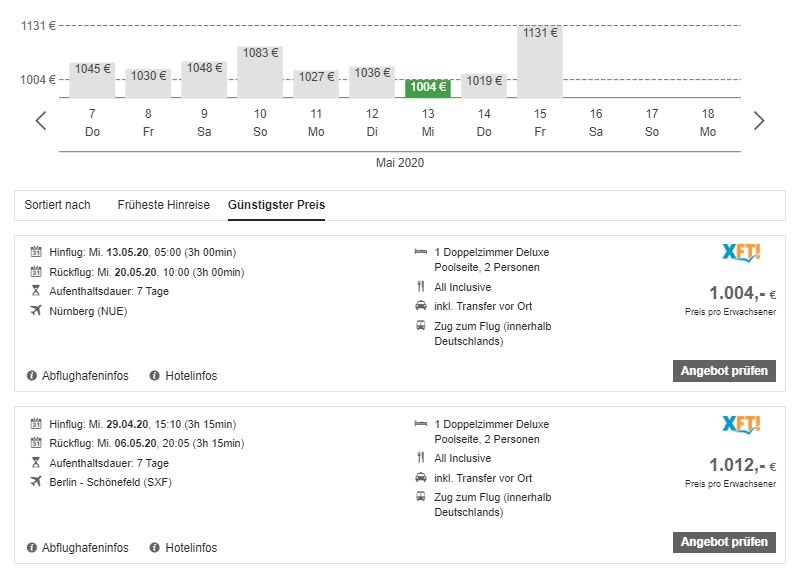Sort by Früheste Hinreise
Image resolution: width=798 pixels, height=572 pixels.
click(163, 205)
